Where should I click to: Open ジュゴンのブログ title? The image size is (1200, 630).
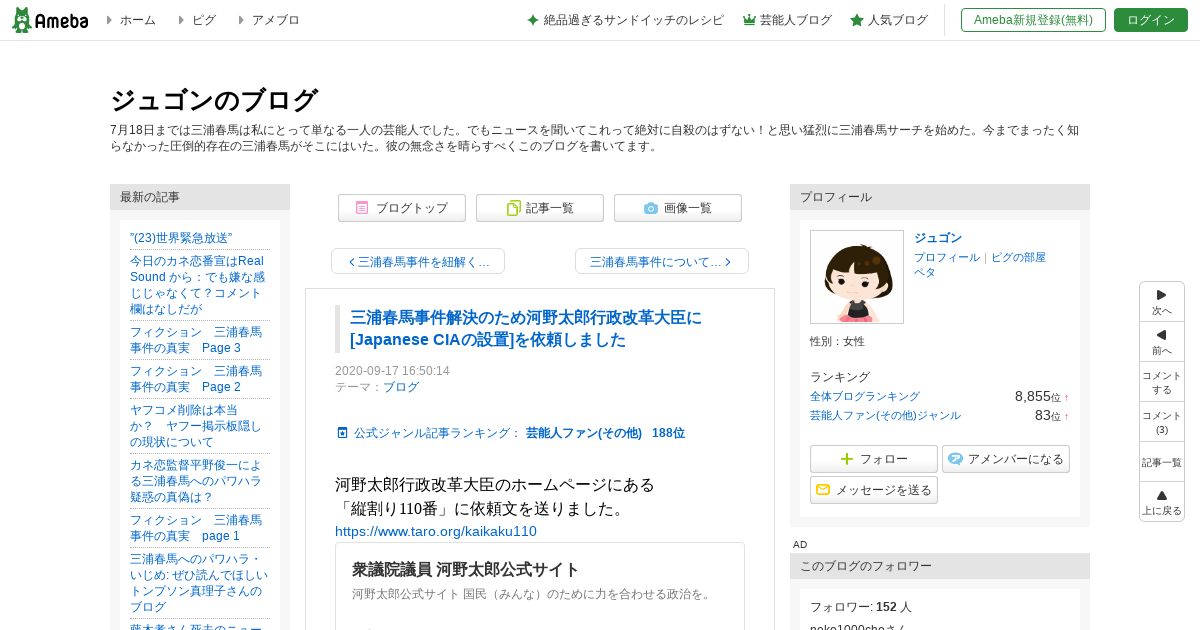(x=214, y=100)
